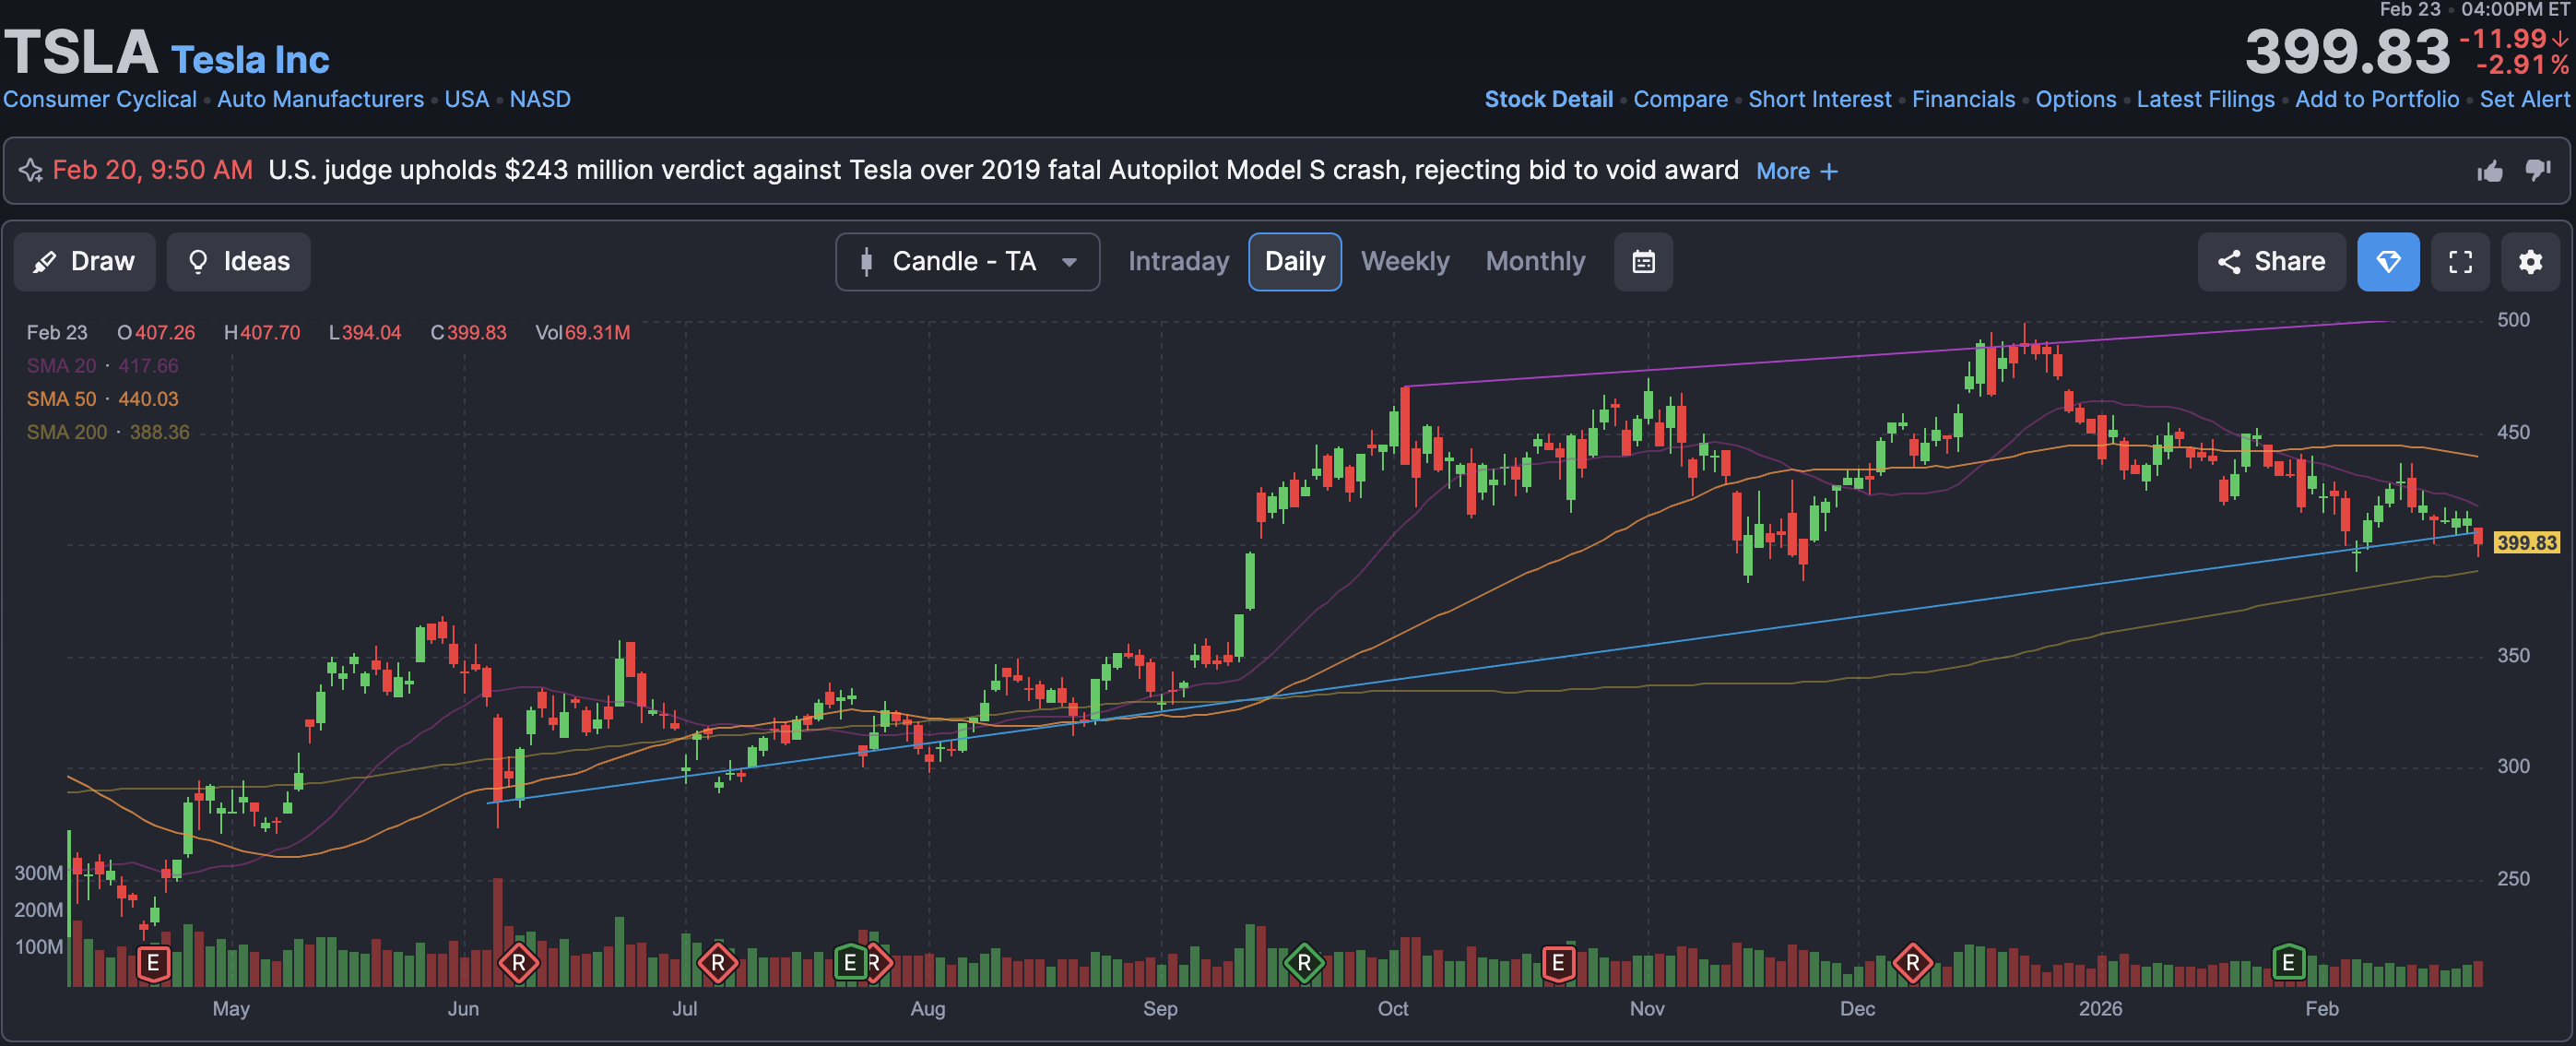Open the Candle - TA chart type dropdown
2576x1046 pixels.
pos(967,262)
